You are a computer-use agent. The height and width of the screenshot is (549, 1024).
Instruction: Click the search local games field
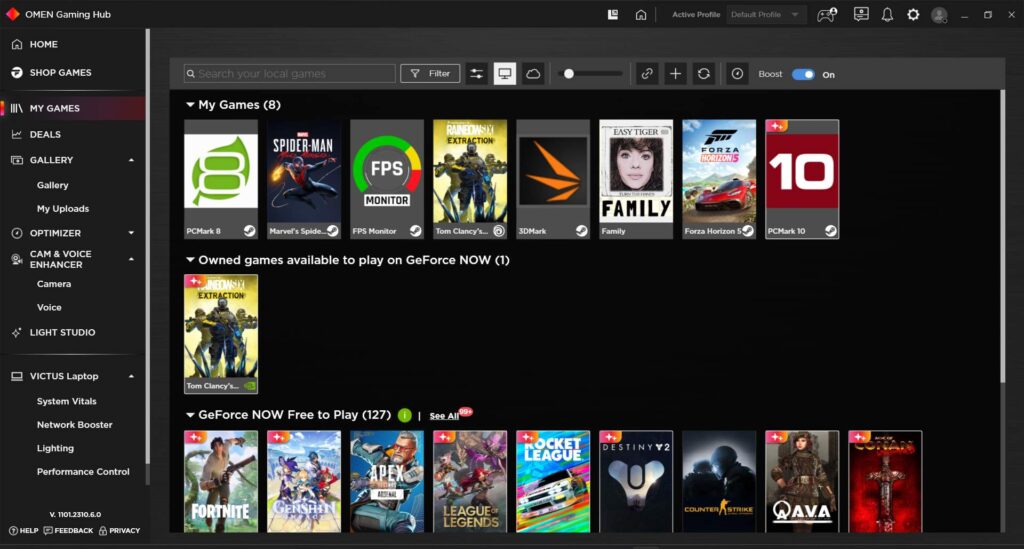(289, 74)
